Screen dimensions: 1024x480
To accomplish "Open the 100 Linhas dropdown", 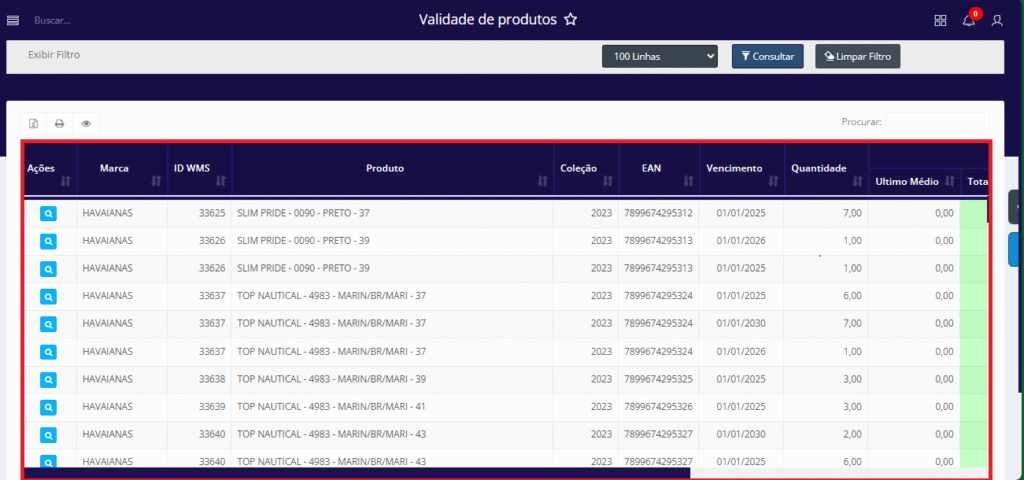I will coord(659,57).
